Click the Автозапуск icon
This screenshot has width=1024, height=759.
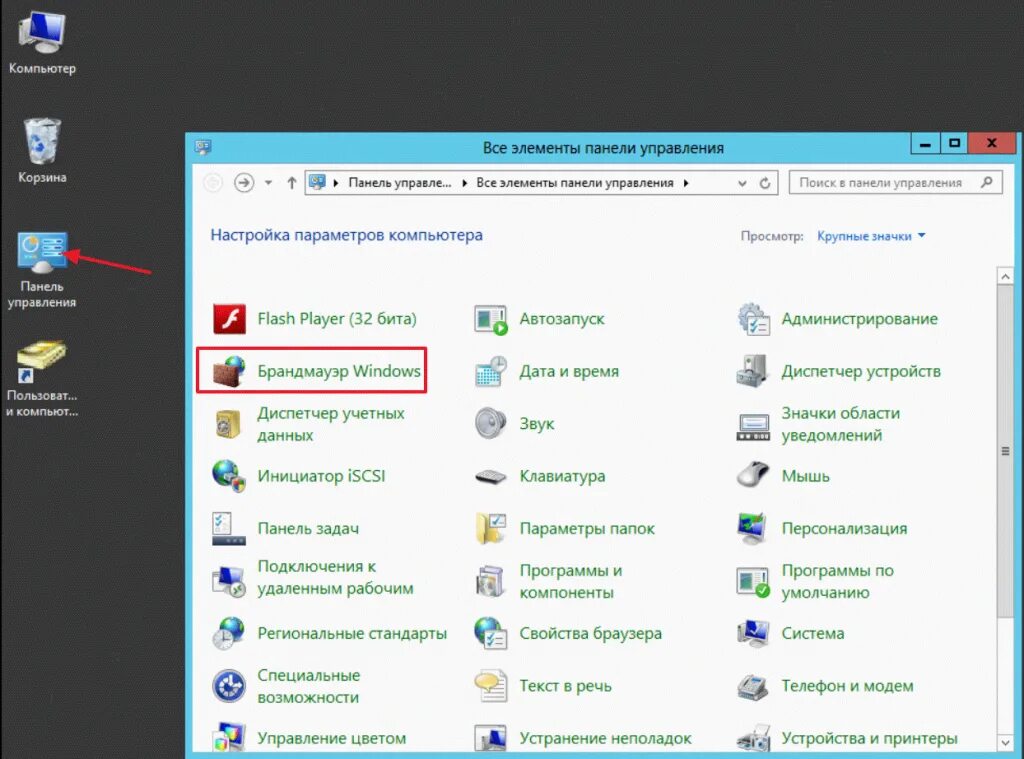(491, 319)
